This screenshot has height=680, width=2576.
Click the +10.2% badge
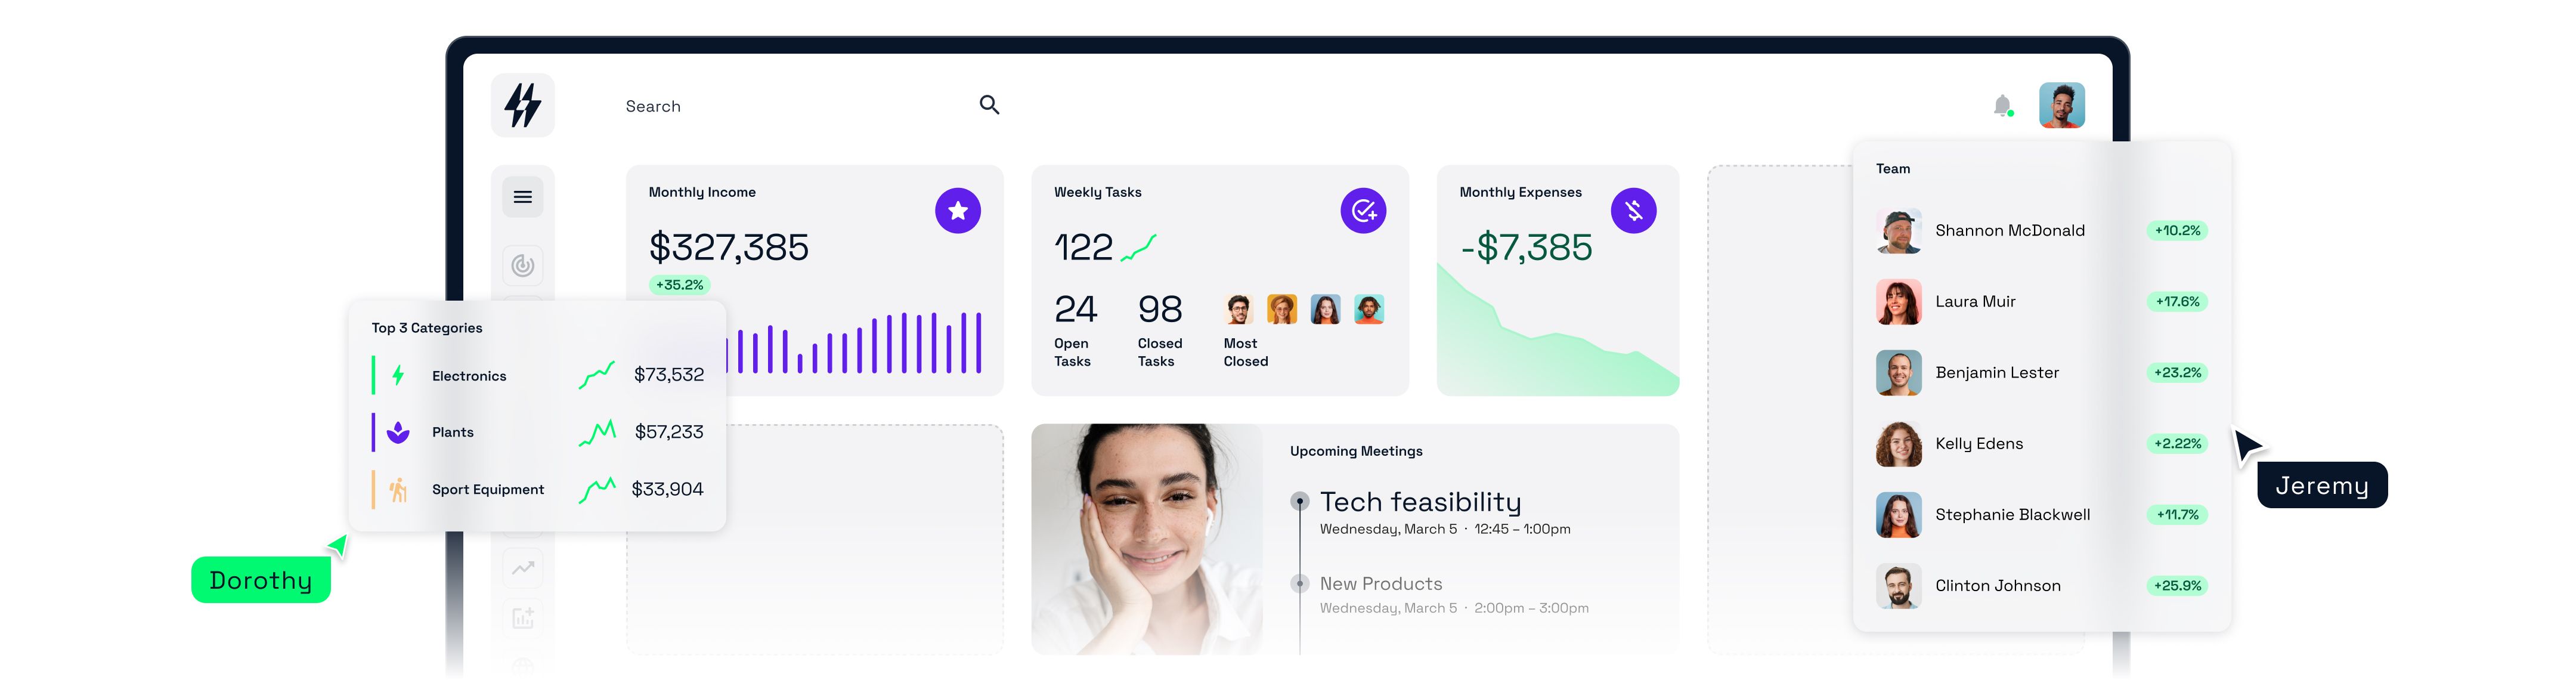click(x=2177, y=231)
